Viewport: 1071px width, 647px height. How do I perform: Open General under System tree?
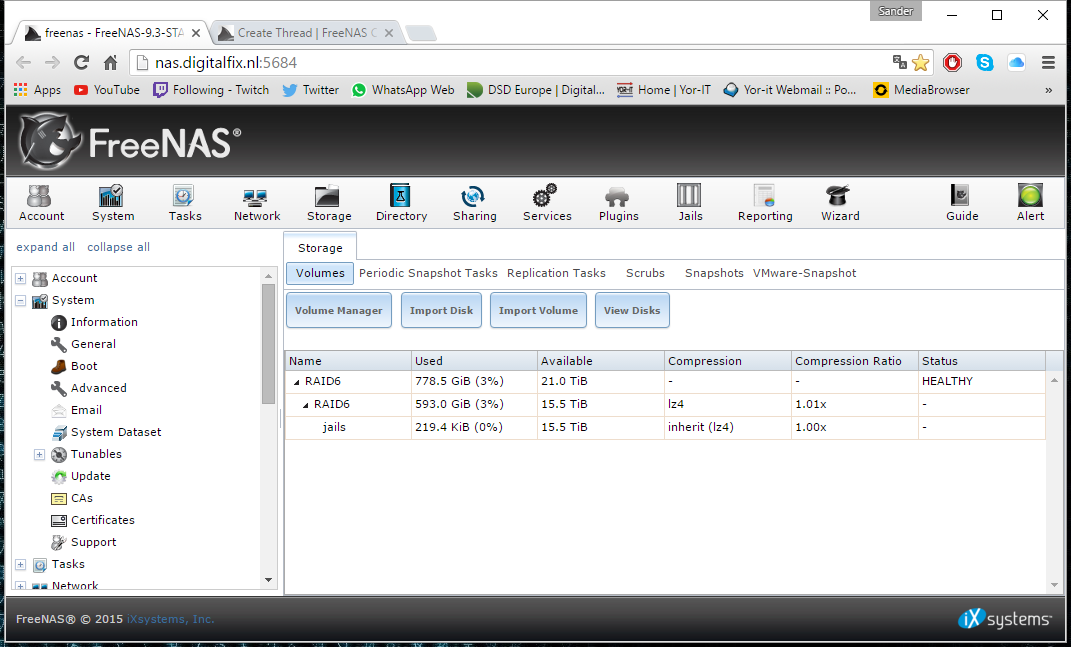[x=93, y=344]
